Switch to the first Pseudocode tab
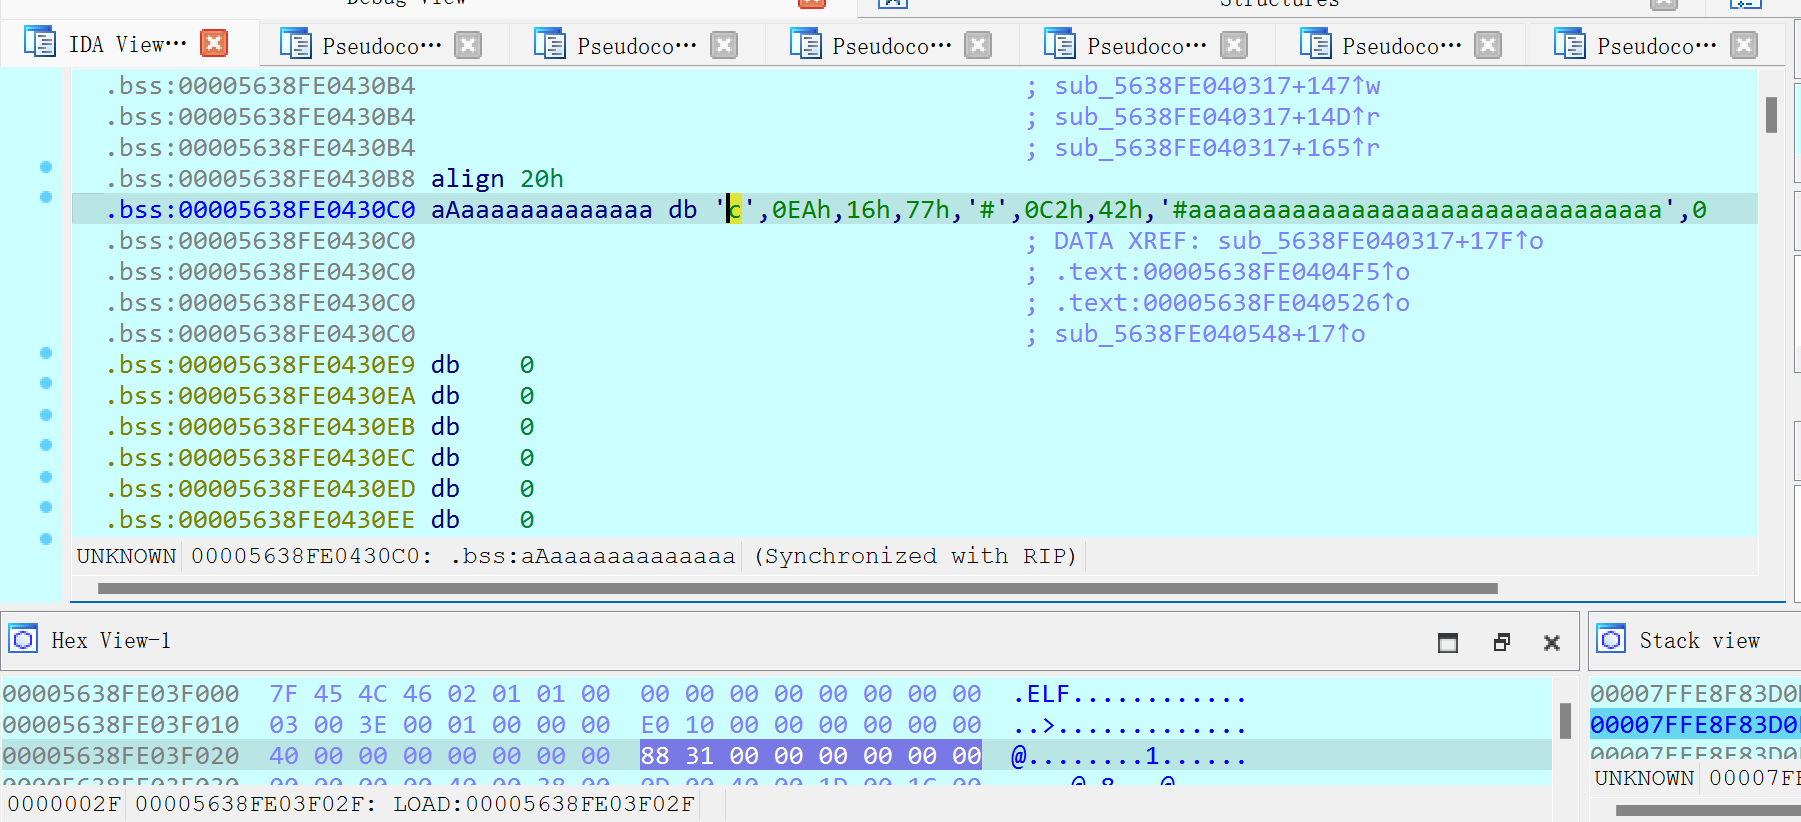 point(381,45)
